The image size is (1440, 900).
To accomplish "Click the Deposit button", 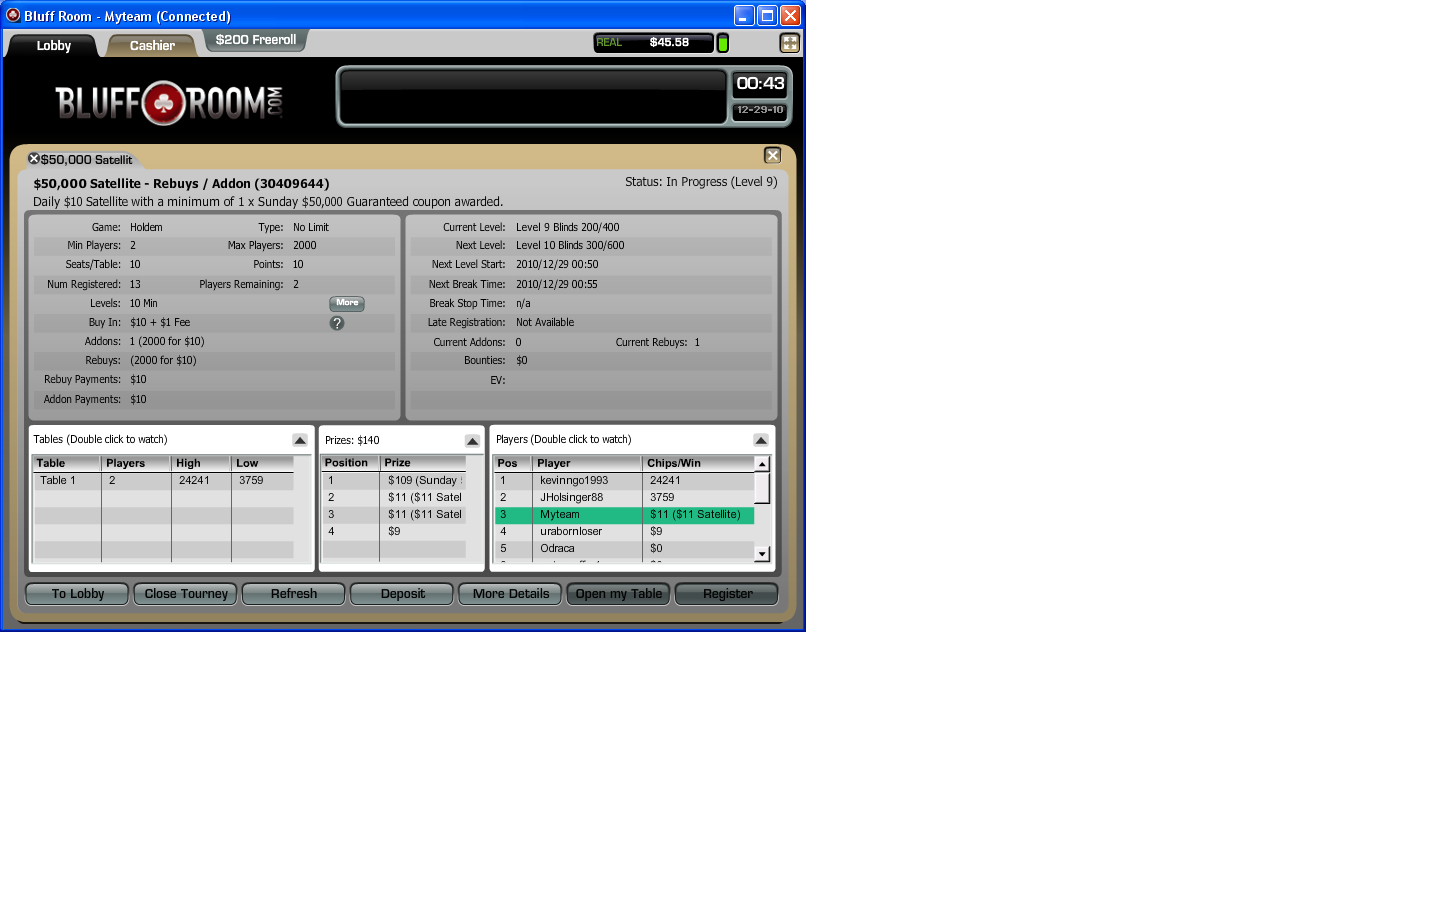I will [402, 594].
